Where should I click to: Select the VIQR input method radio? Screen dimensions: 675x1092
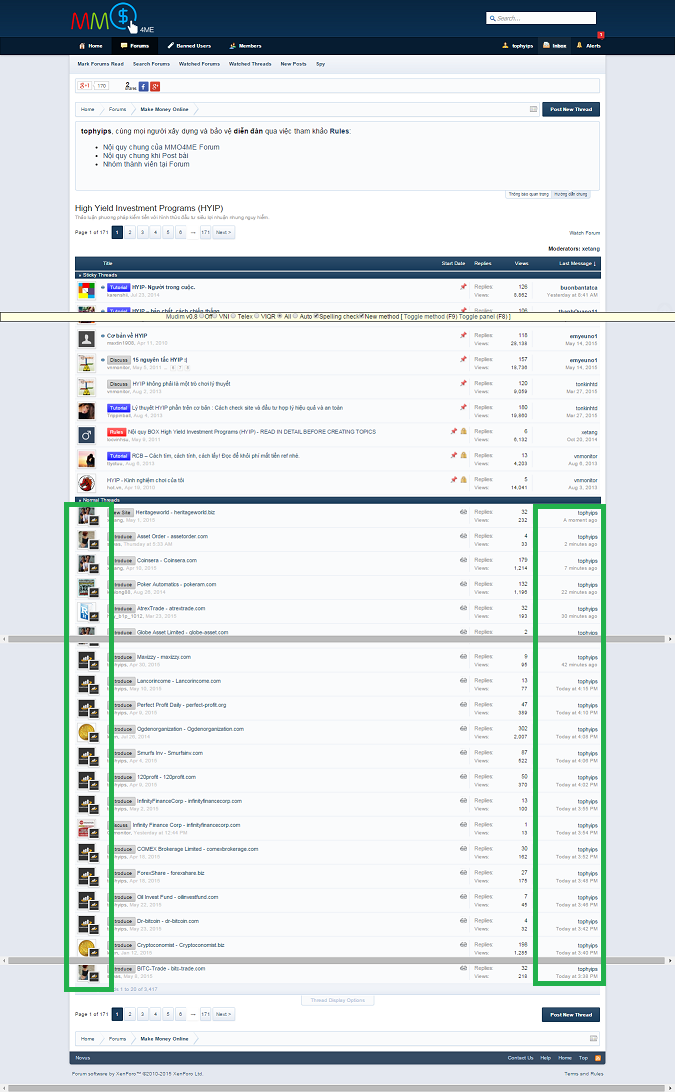(x=256, y=316)
